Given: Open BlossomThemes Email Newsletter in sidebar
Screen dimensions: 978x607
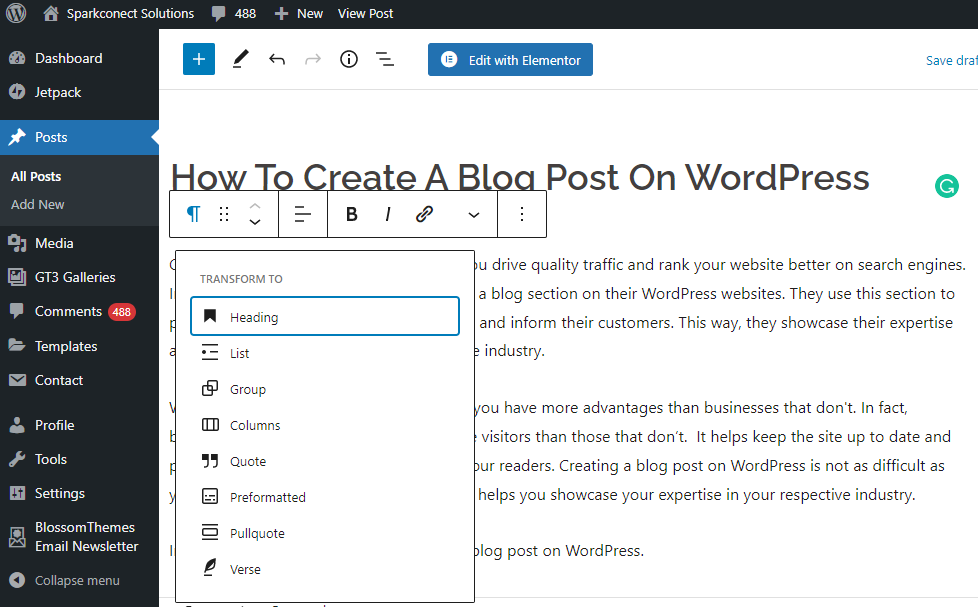Looking at the screenshot, I should 79,537.
